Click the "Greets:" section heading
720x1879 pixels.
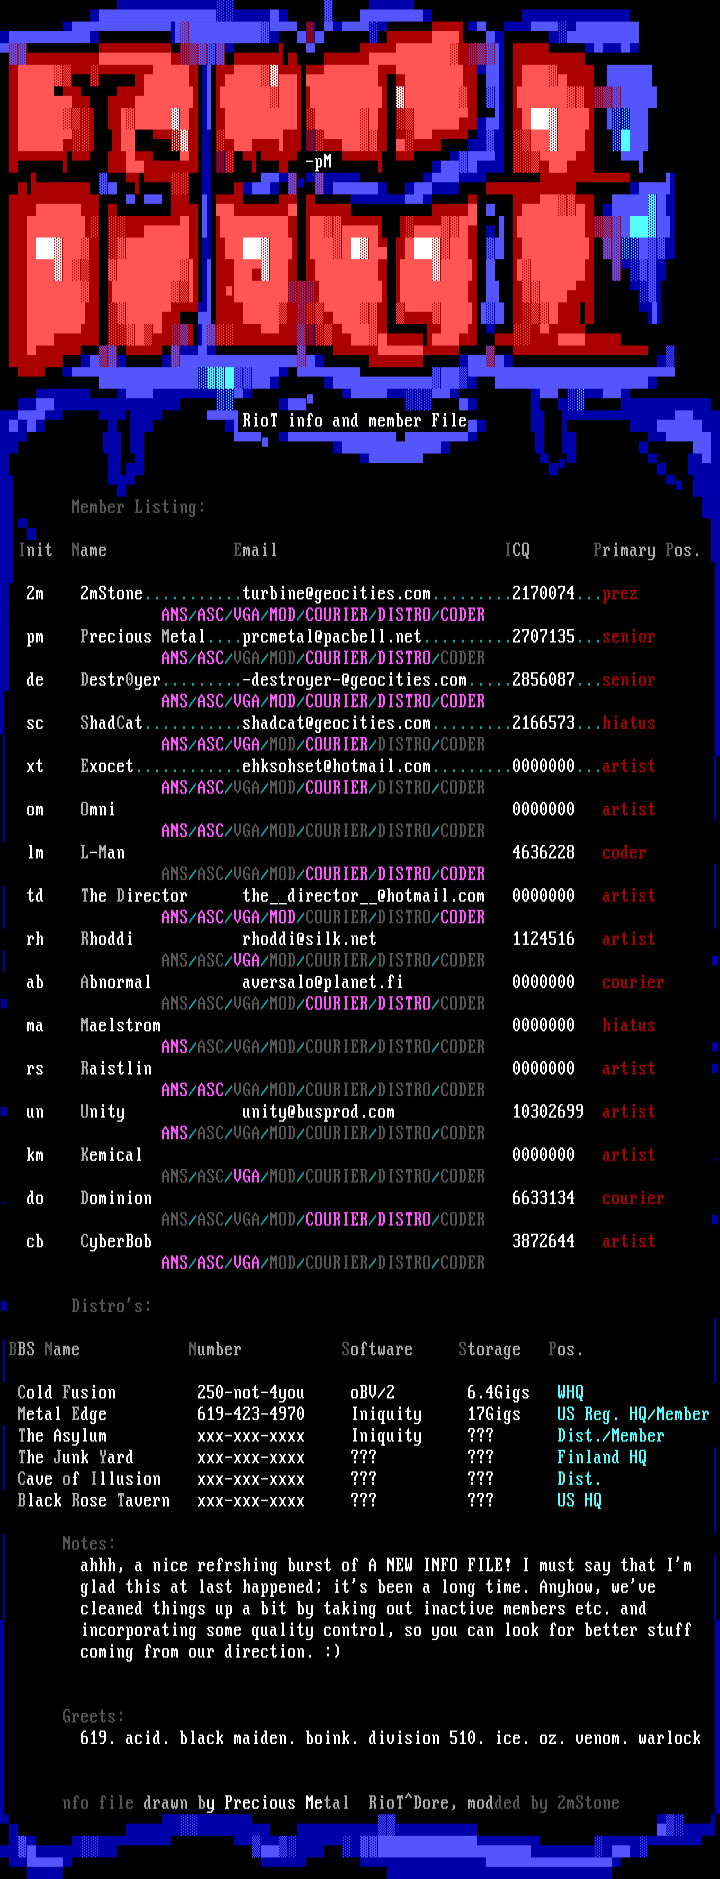[x=93, y=1716]
